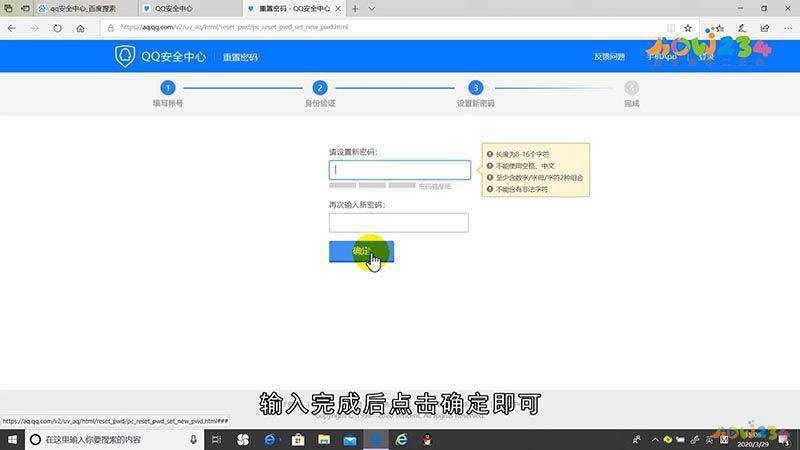Open Task View on taskbar
800x450 pixels.
point(216,439)
